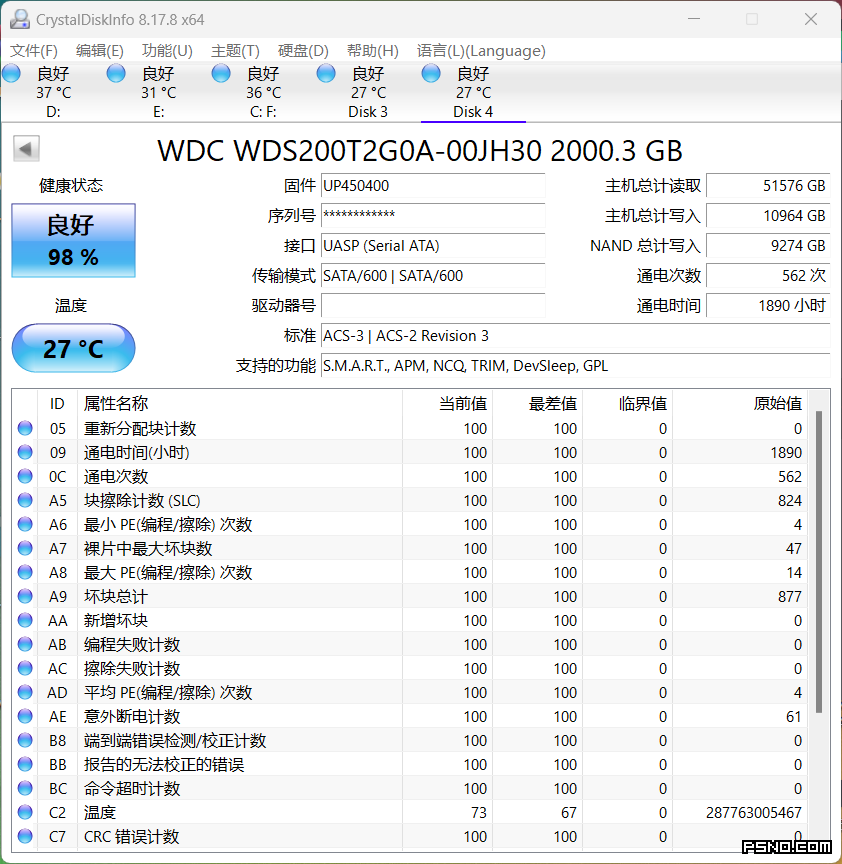This screenshot has height=864, width=842.
Task: Open the 文件(F) menu
Action: pos(34,51)
